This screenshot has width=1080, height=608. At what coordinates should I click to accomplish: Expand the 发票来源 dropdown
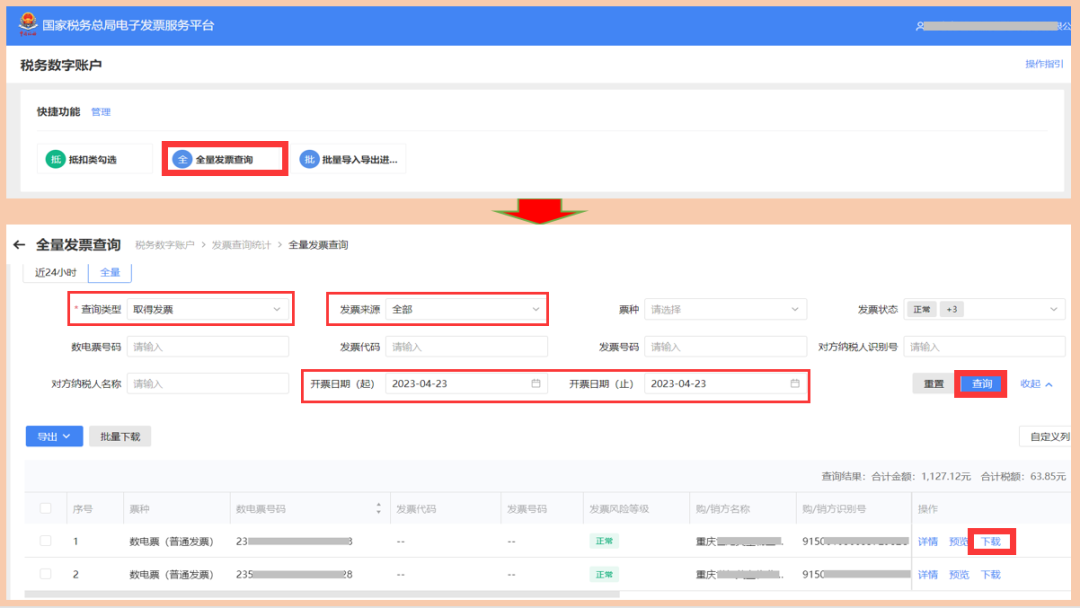[x=466, y=310]
